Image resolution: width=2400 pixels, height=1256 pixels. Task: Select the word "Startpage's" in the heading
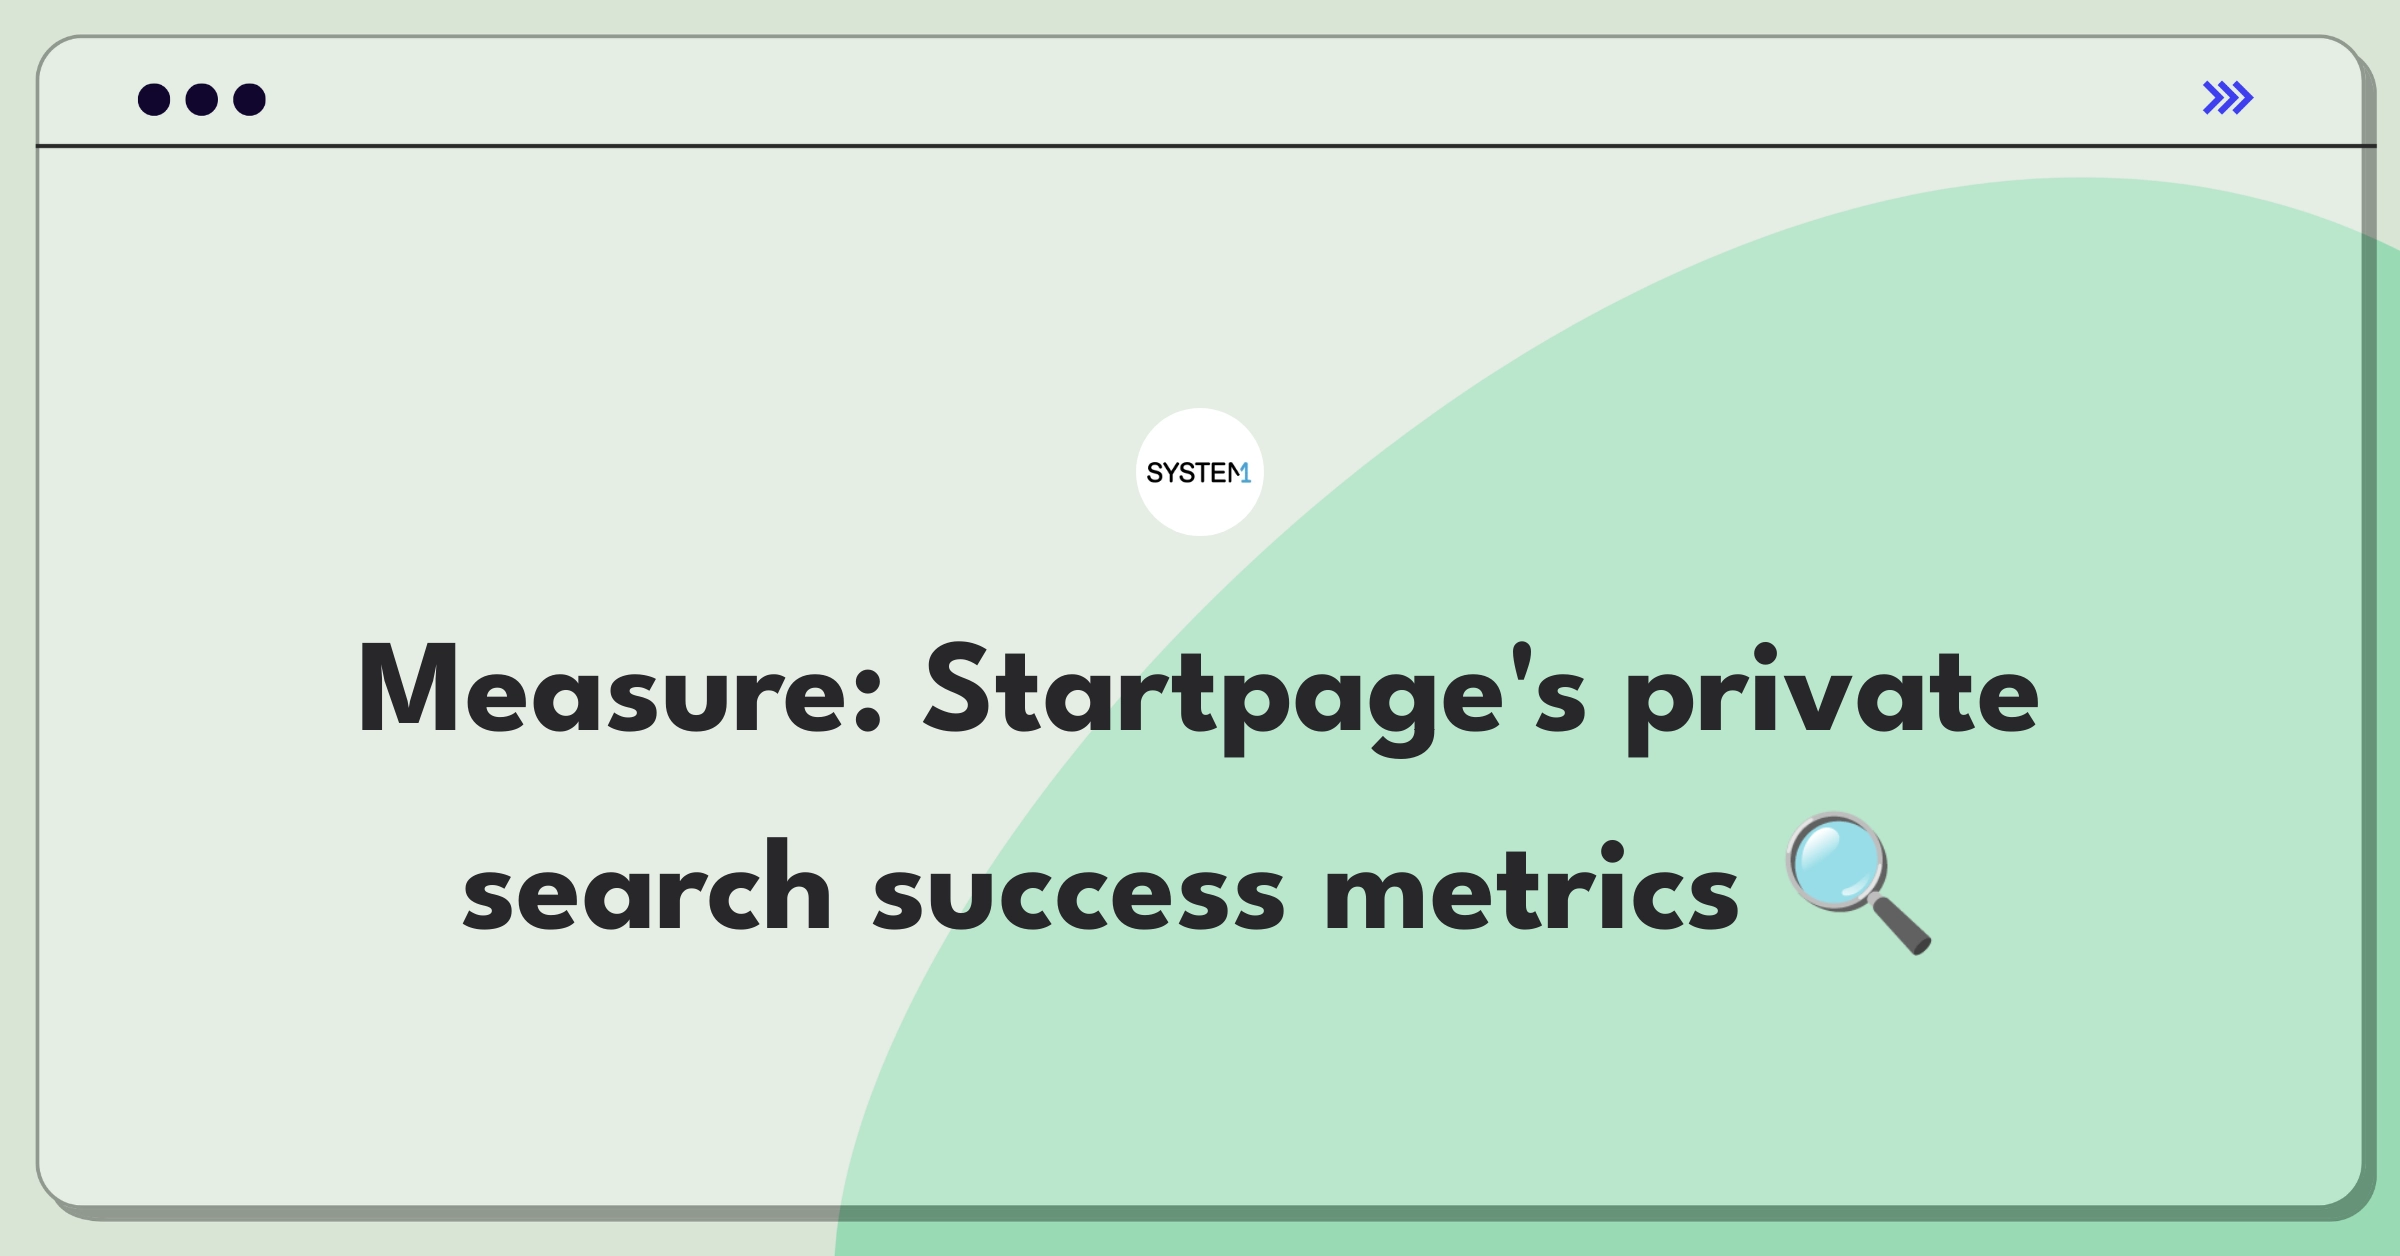(1254, 697)
